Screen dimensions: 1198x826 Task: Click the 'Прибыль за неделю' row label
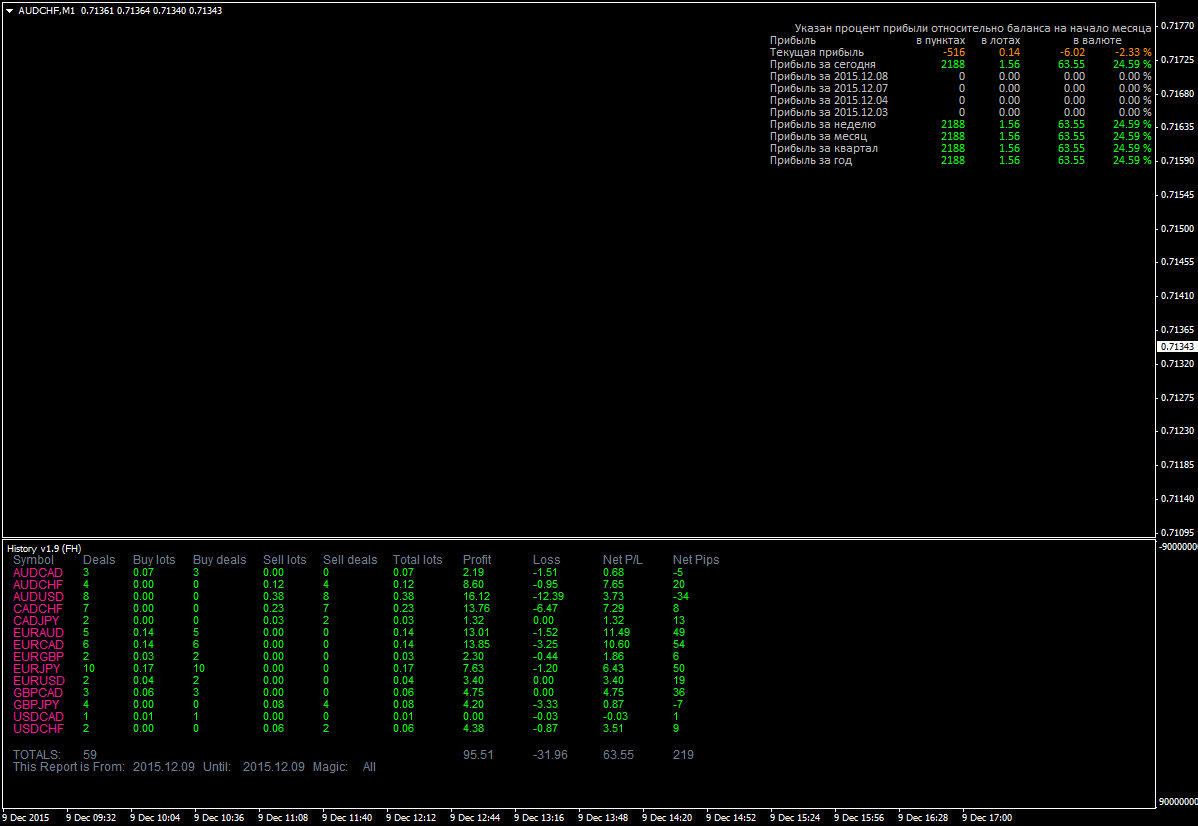point(823,125)
